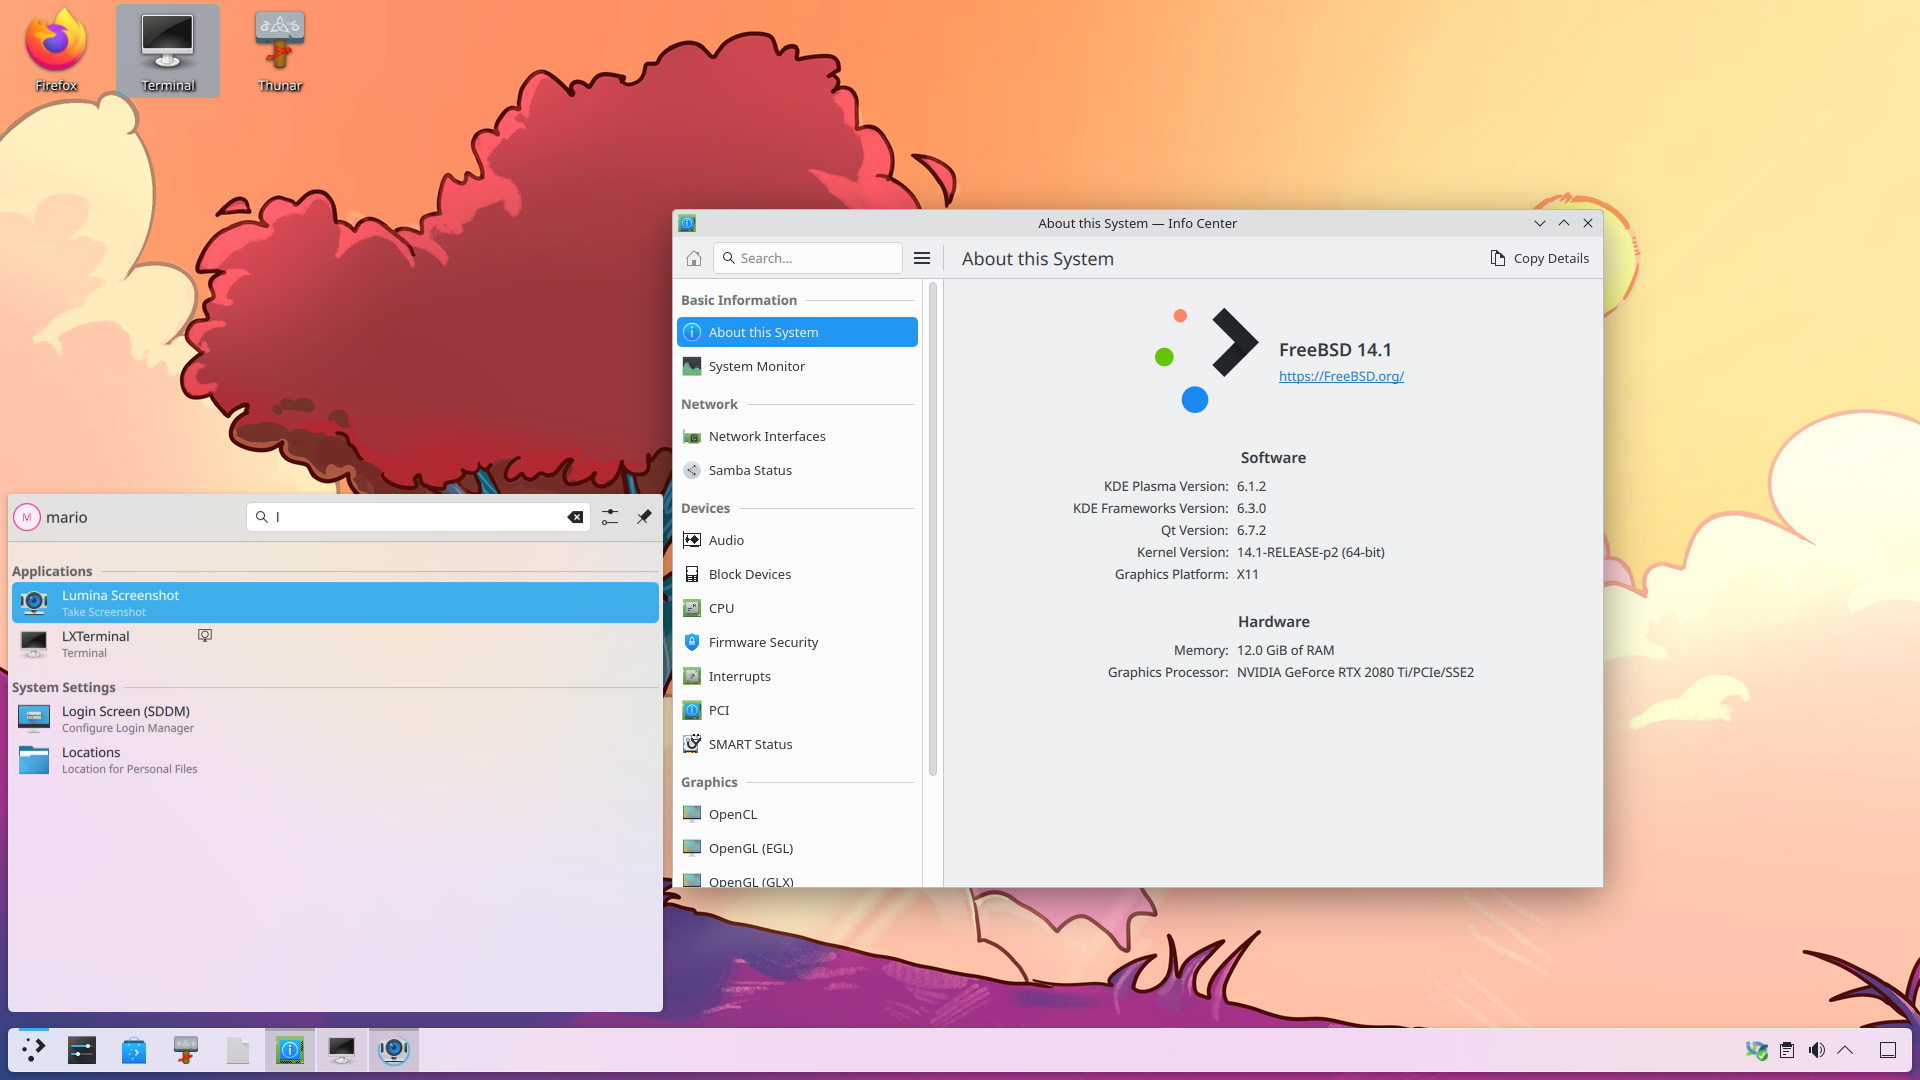This screenshot has height=1080, width=1920.
Task: Click the KDE Plasma Version value 6.1.2
Action: point(1251,486)
